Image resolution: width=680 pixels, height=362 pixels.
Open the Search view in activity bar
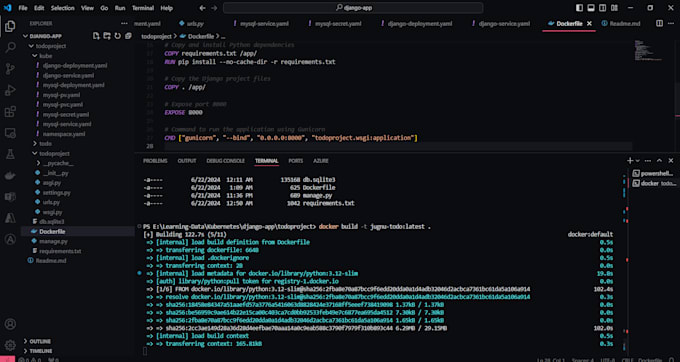[10, 47]
